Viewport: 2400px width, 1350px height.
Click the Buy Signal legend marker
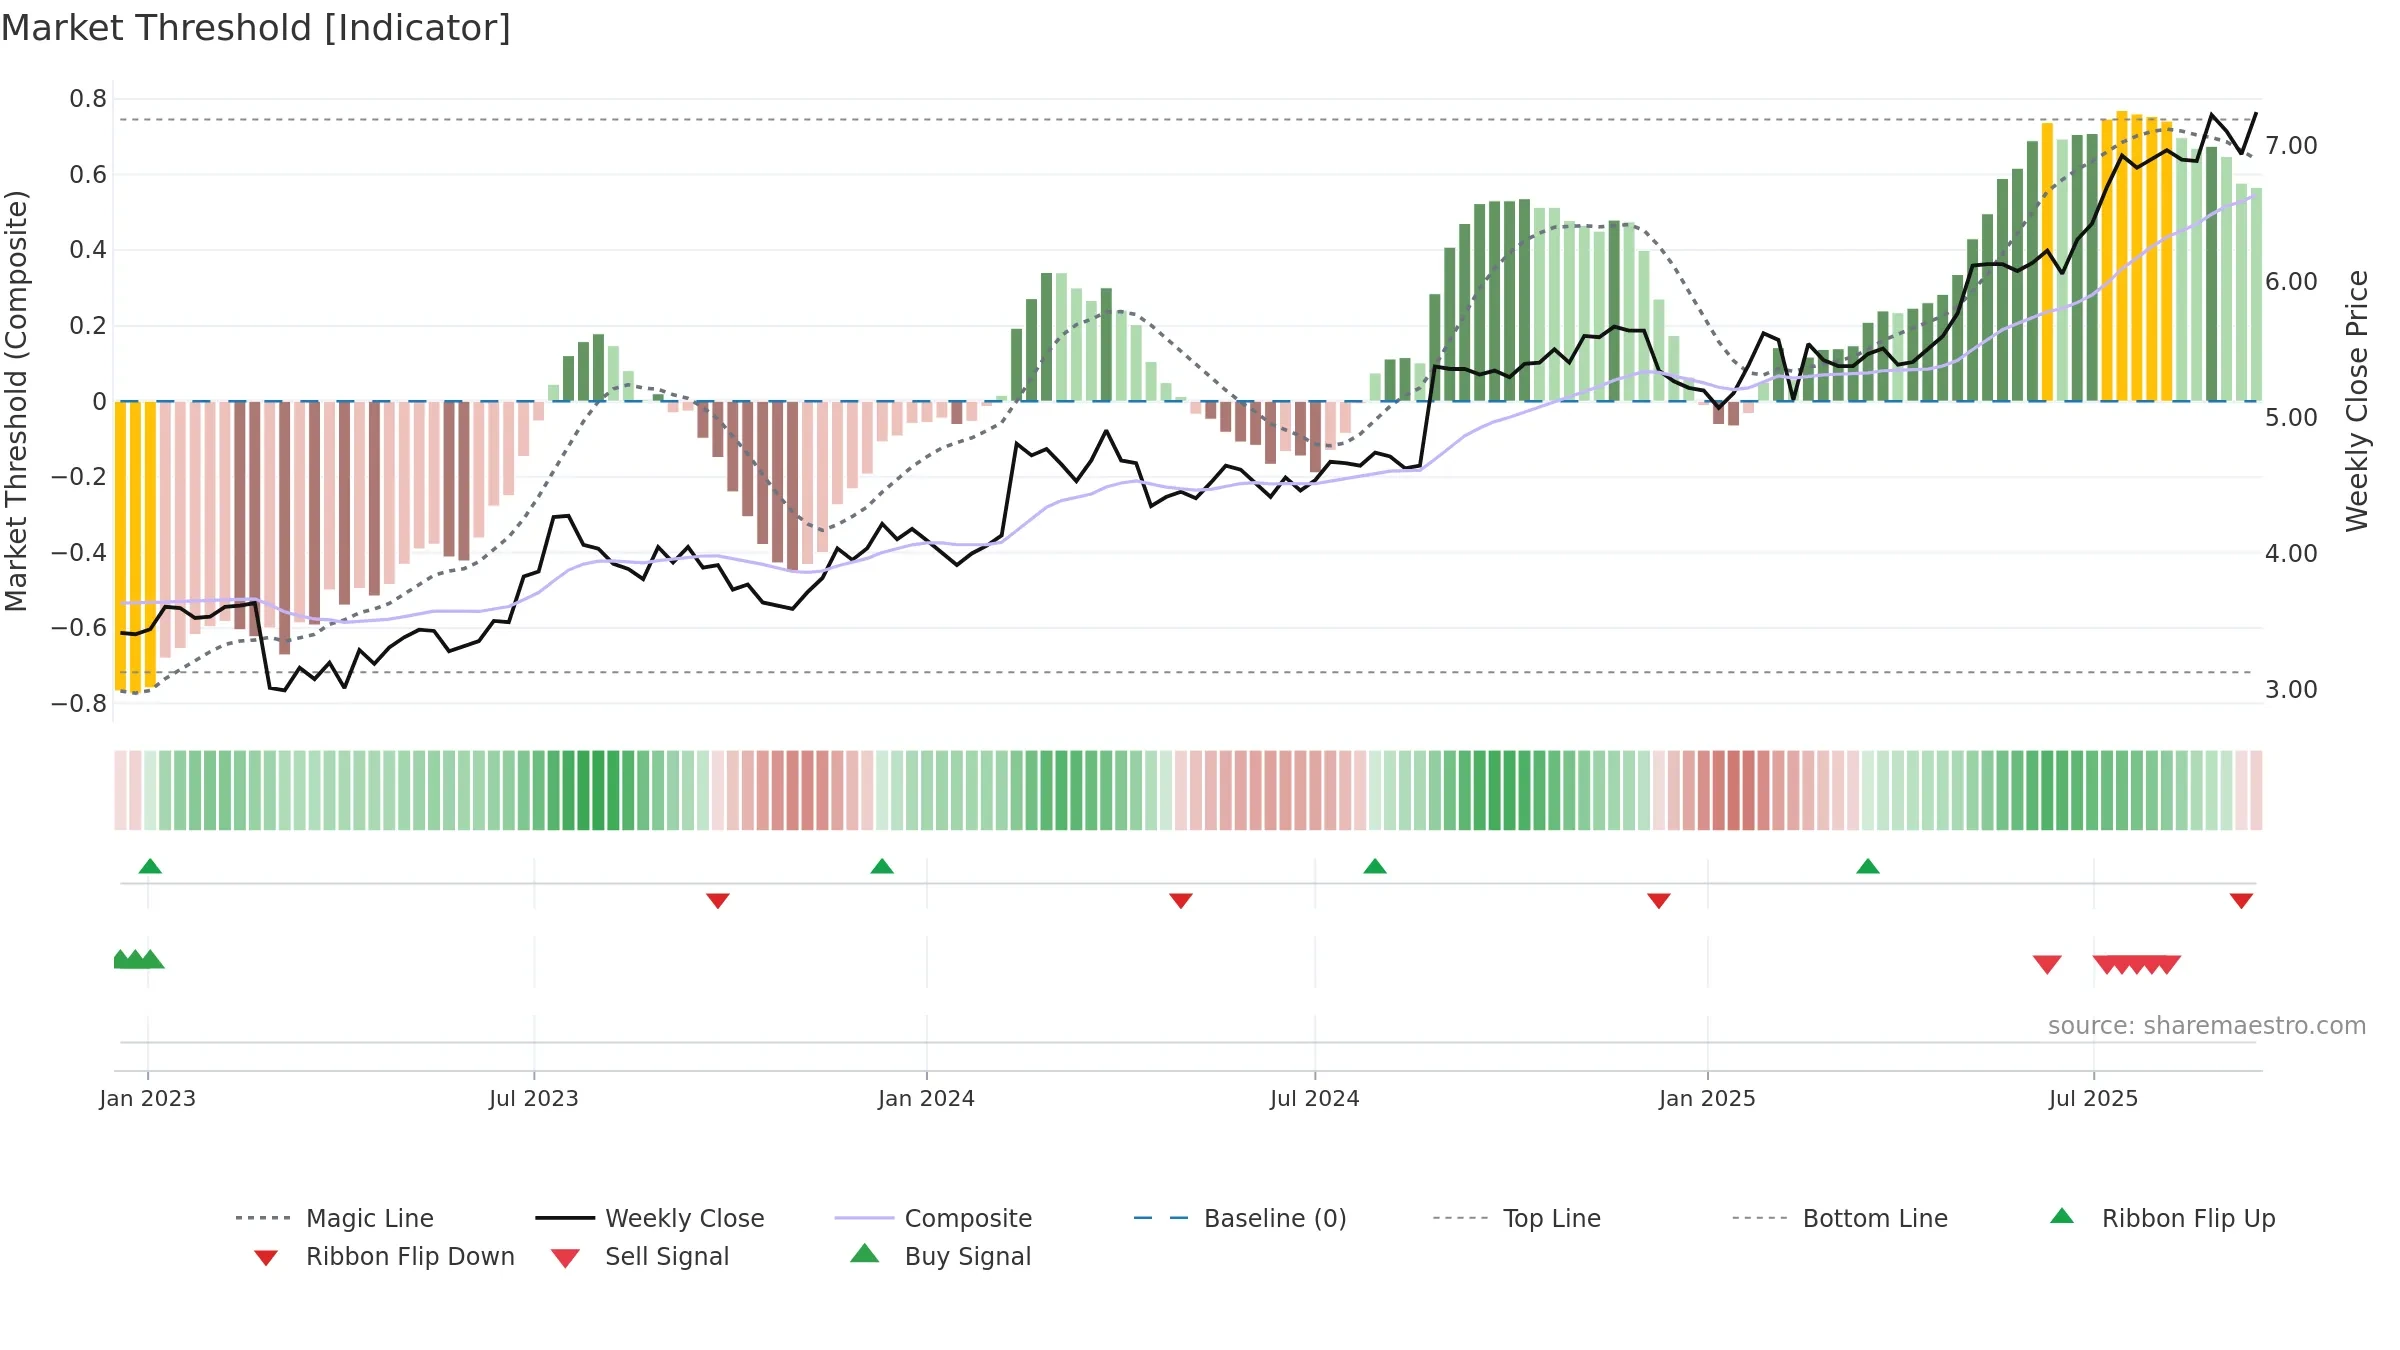[x=865, y=1254]
